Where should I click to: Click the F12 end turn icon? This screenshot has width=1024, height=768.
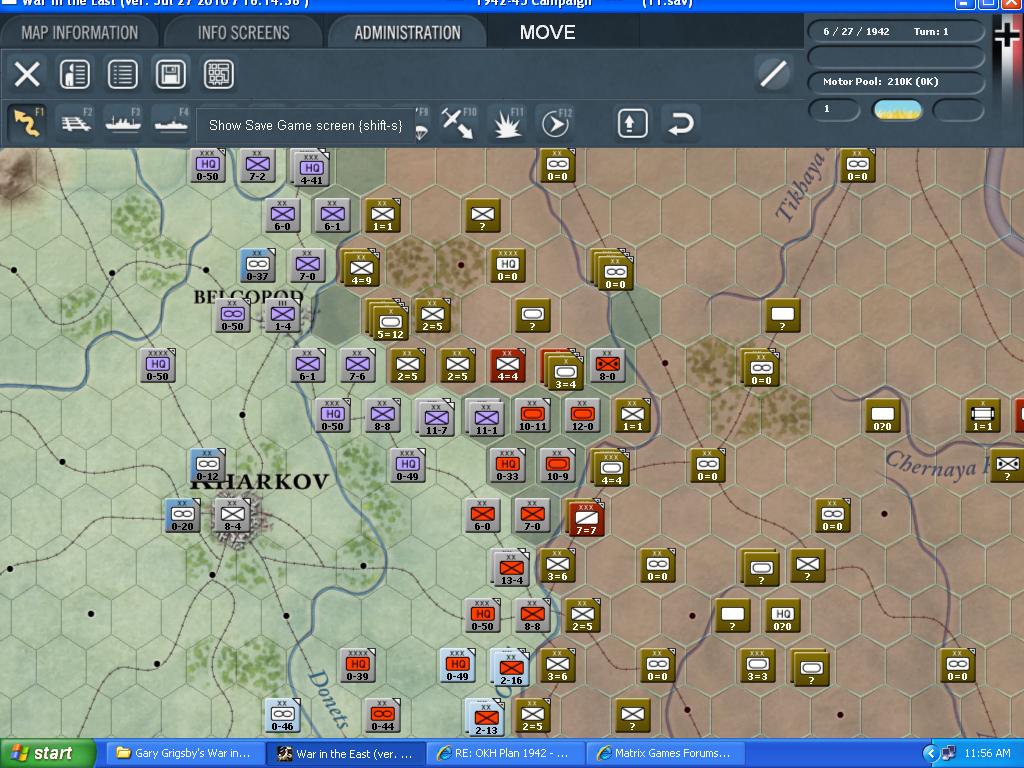tap(556, 123)
